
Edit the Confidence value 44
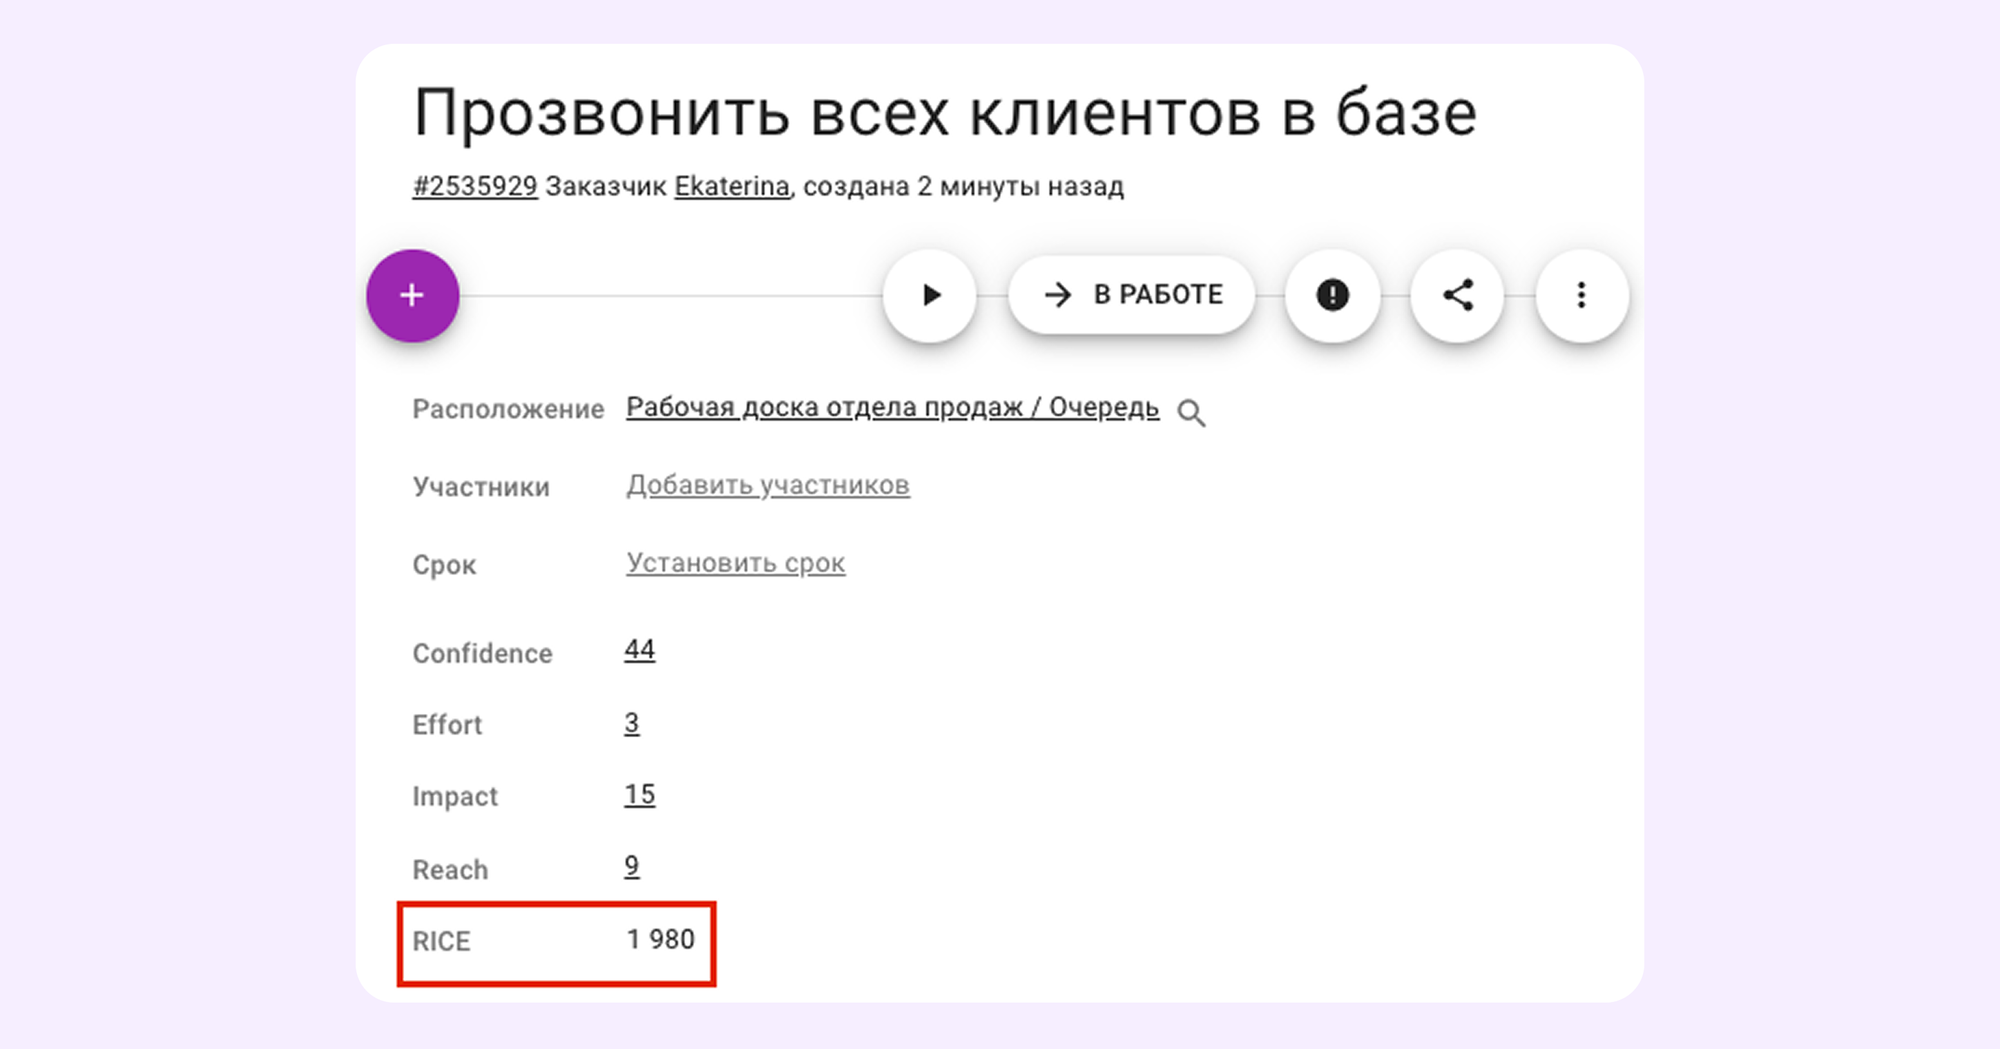click(x=639, y=651)
